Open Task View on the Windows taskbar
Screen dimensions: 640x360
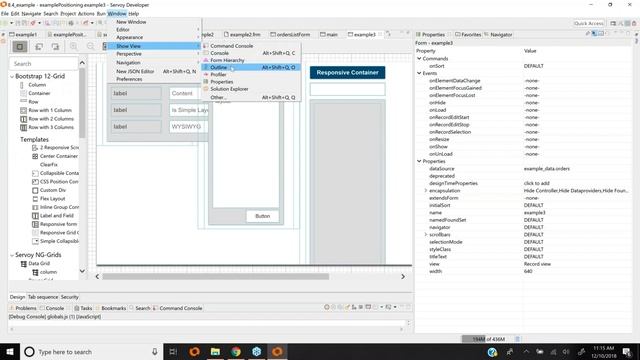click(173, 352)
